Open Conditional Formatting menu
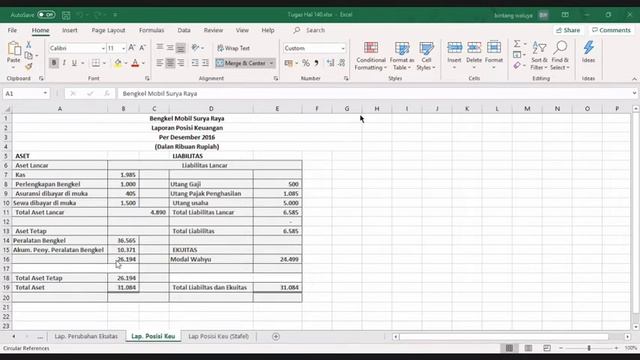This screenshot has width=640, height=360. coord(371,56)
